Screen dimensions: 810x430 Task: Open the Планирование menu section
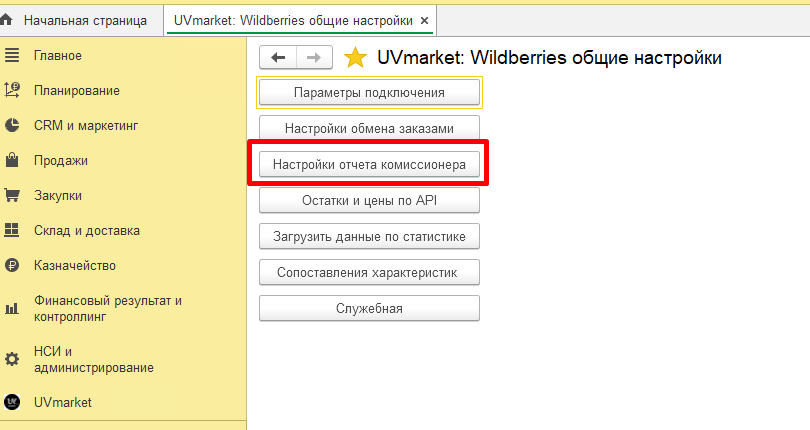[77, 90]
